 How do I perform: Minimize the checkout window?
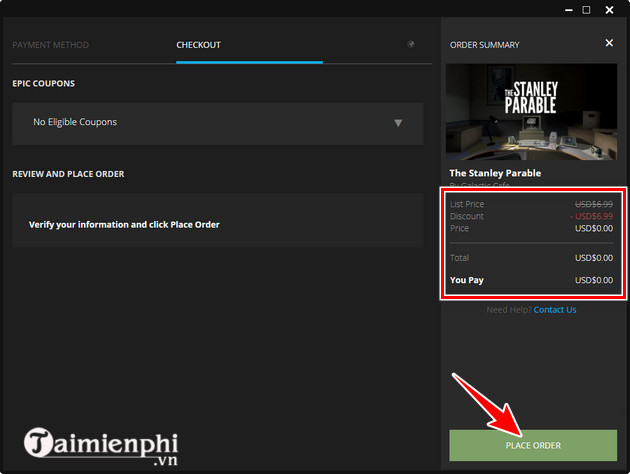pos(569,10)
